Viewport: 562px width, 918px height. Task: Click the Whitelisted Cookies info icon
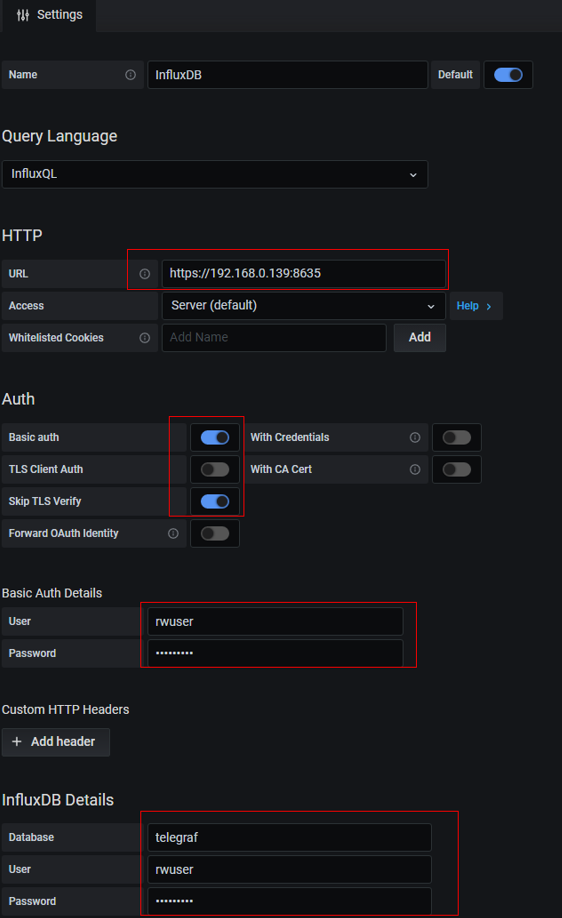tap(145, 338)
